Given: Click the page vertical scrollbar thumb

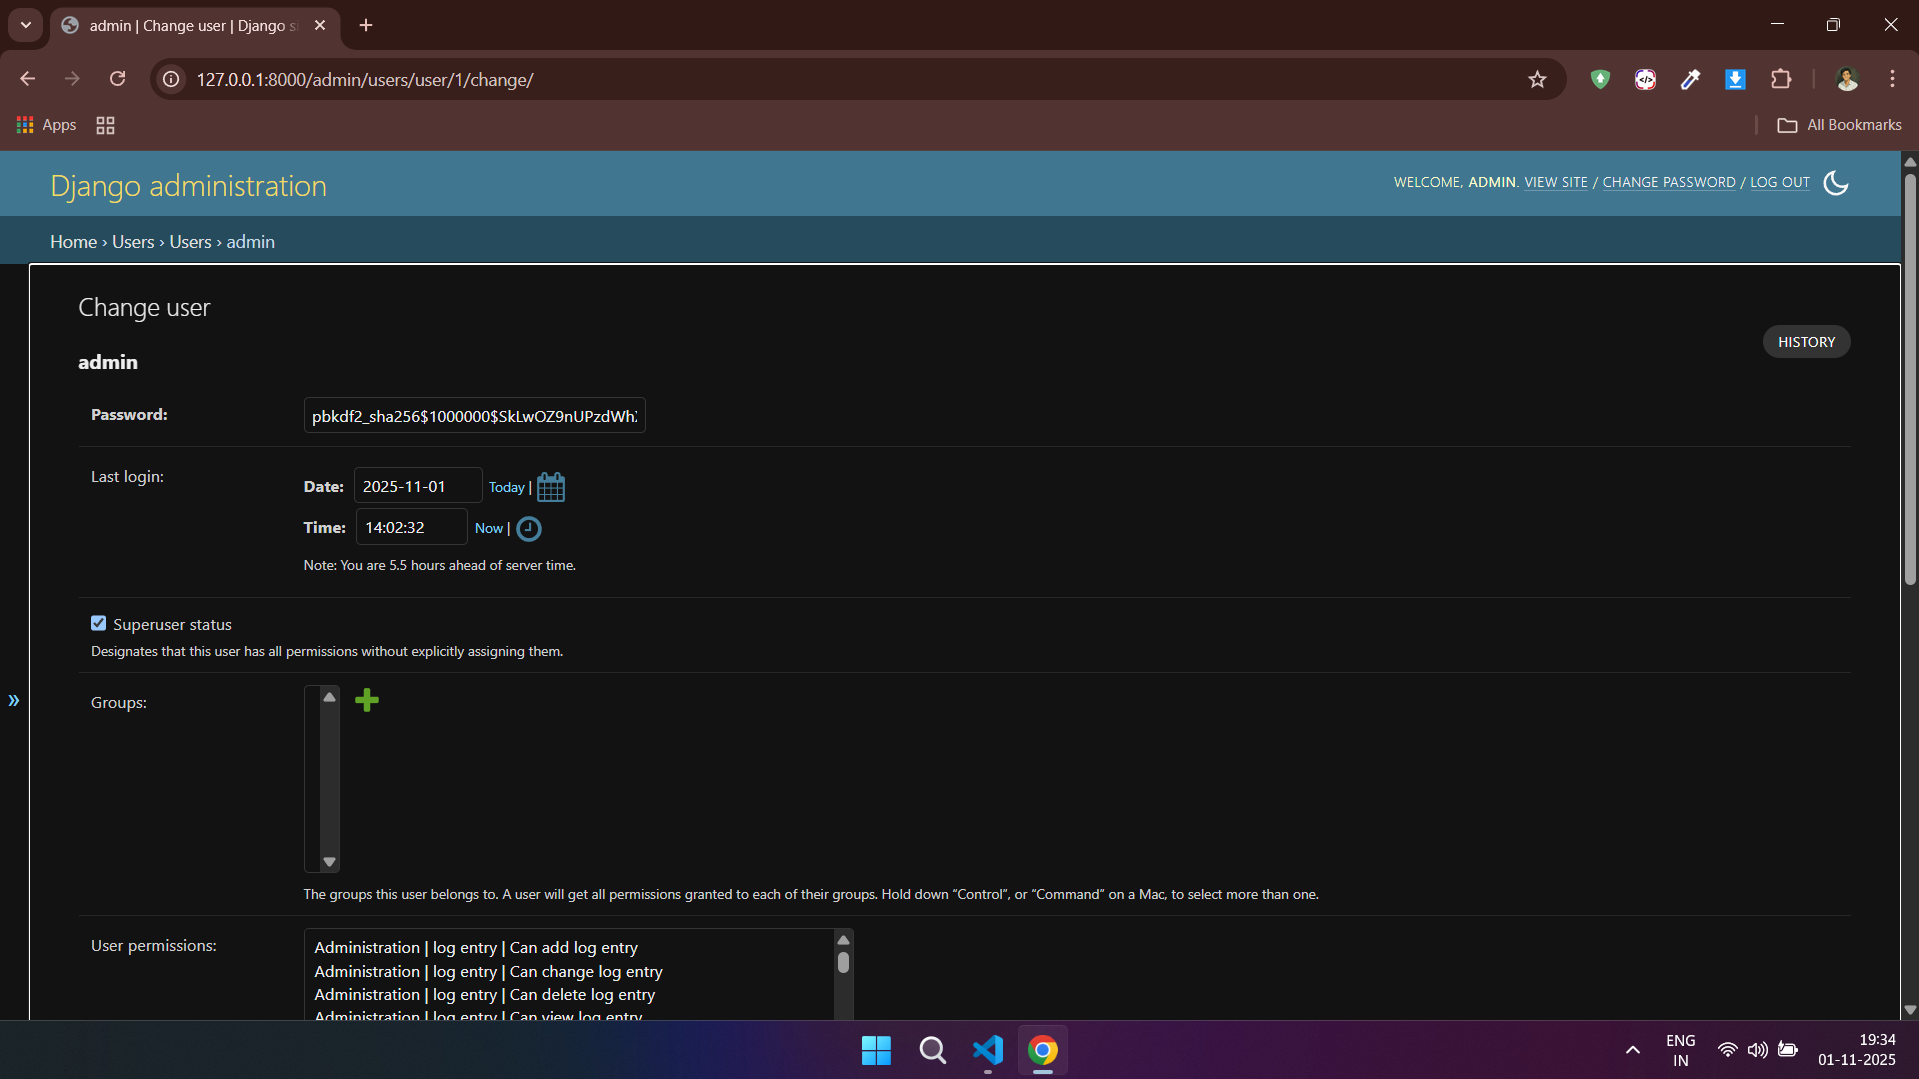Looking at the screenshot, I should [x=1910, y=380].
